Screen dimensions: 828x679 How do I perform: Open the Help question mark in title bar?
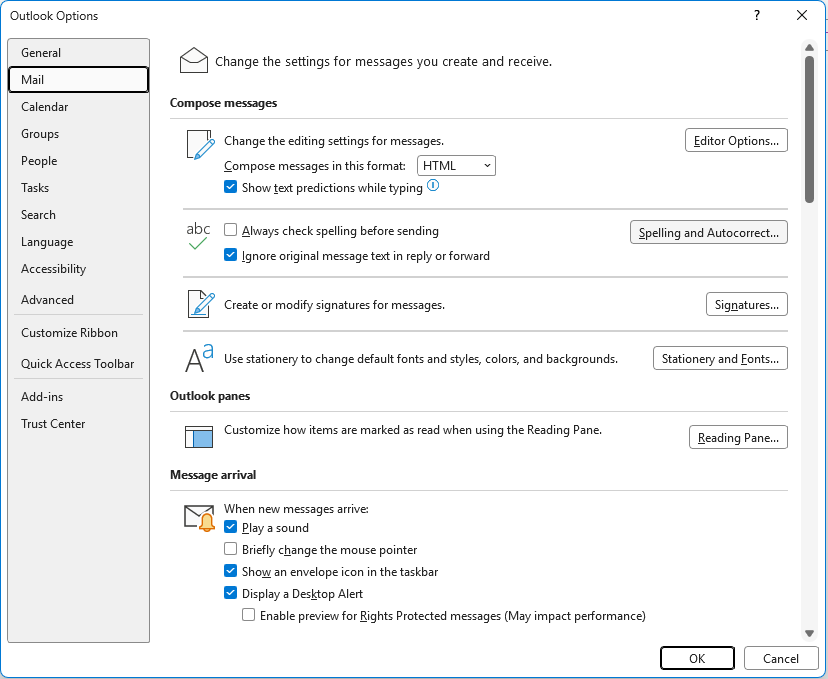[757, 15]
